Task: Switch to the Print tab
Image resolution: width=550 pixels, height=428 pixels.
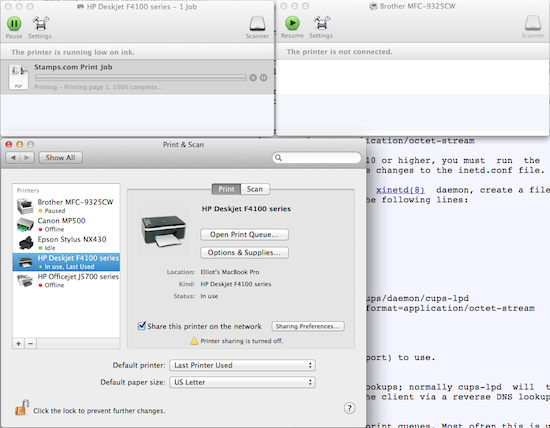Action: tap(226, 189)
